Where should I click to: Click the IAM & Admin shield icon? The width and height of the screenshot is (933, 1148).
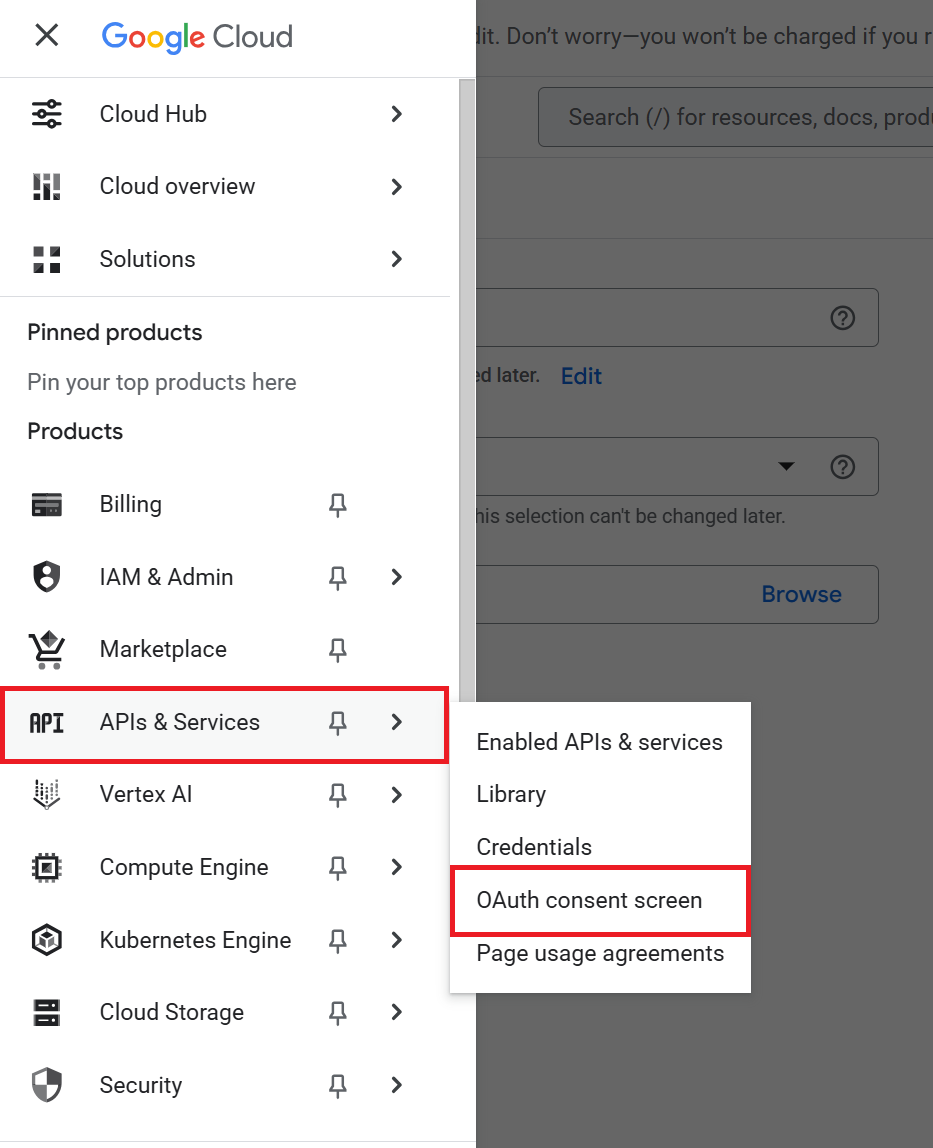47,577
